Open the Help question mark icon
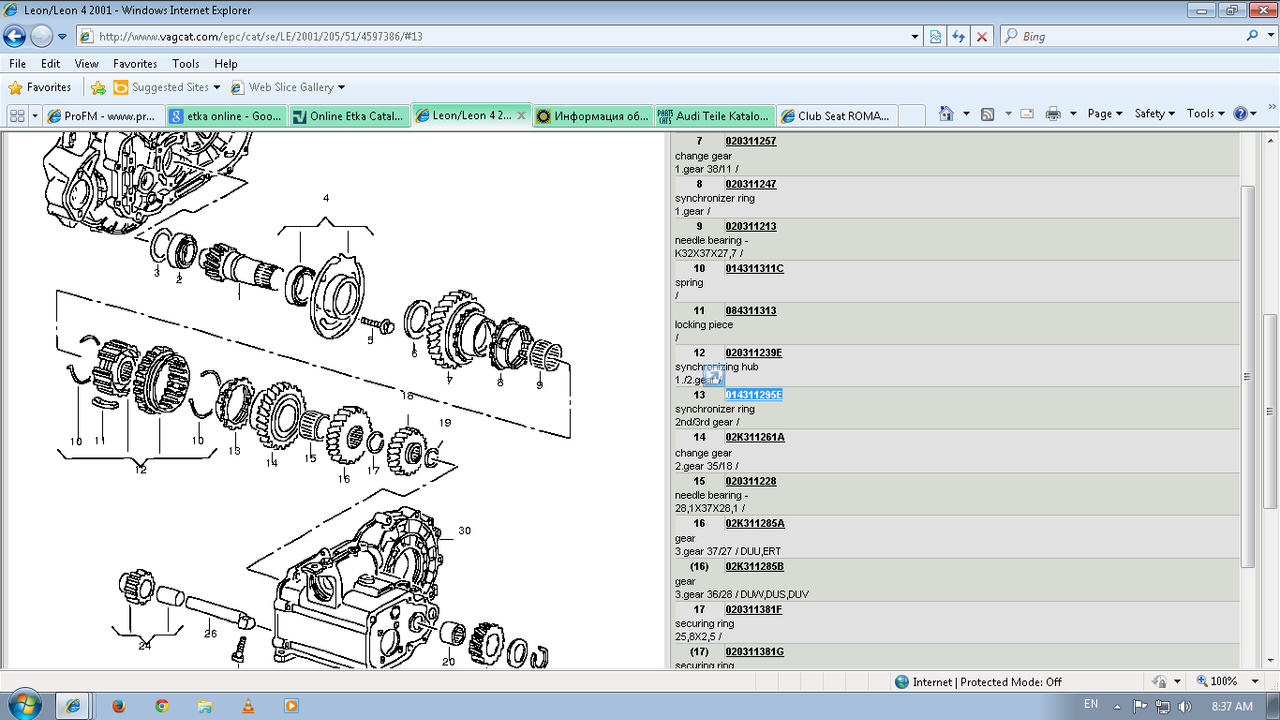1280x720 pixels. point(1240,114)
